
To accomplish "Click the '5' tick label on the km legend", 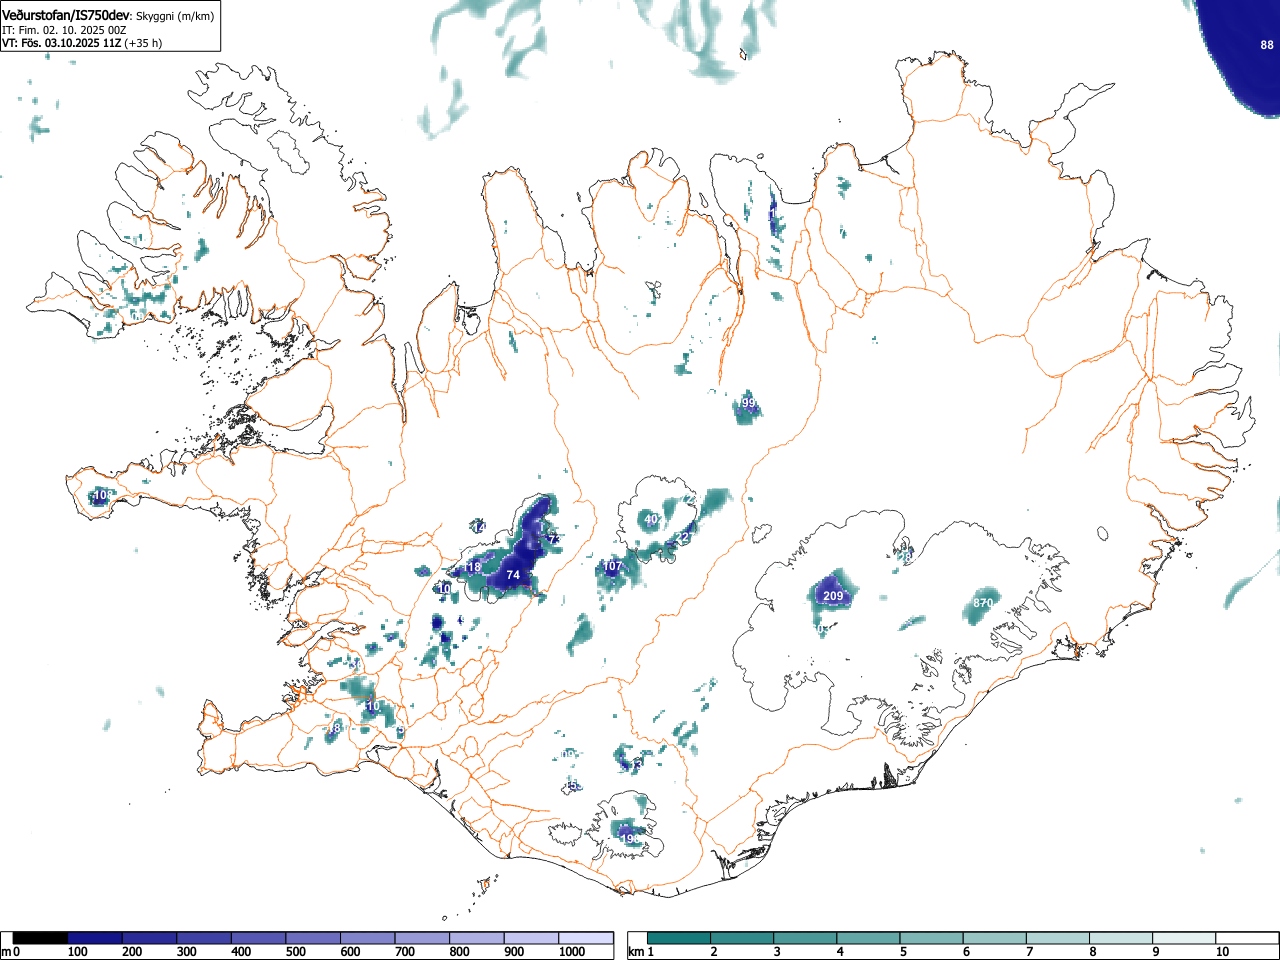I will tap(903, 952).
